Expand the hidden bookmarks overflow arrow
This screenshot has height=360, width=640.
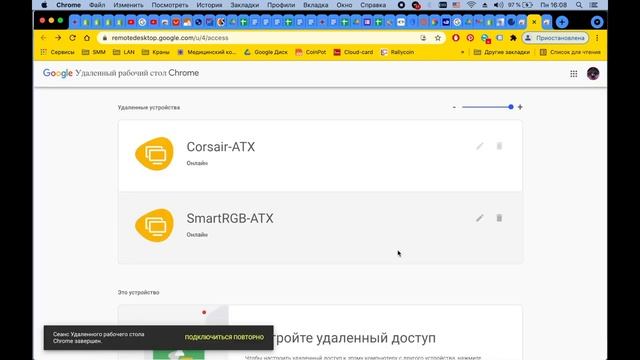point(462,52)
